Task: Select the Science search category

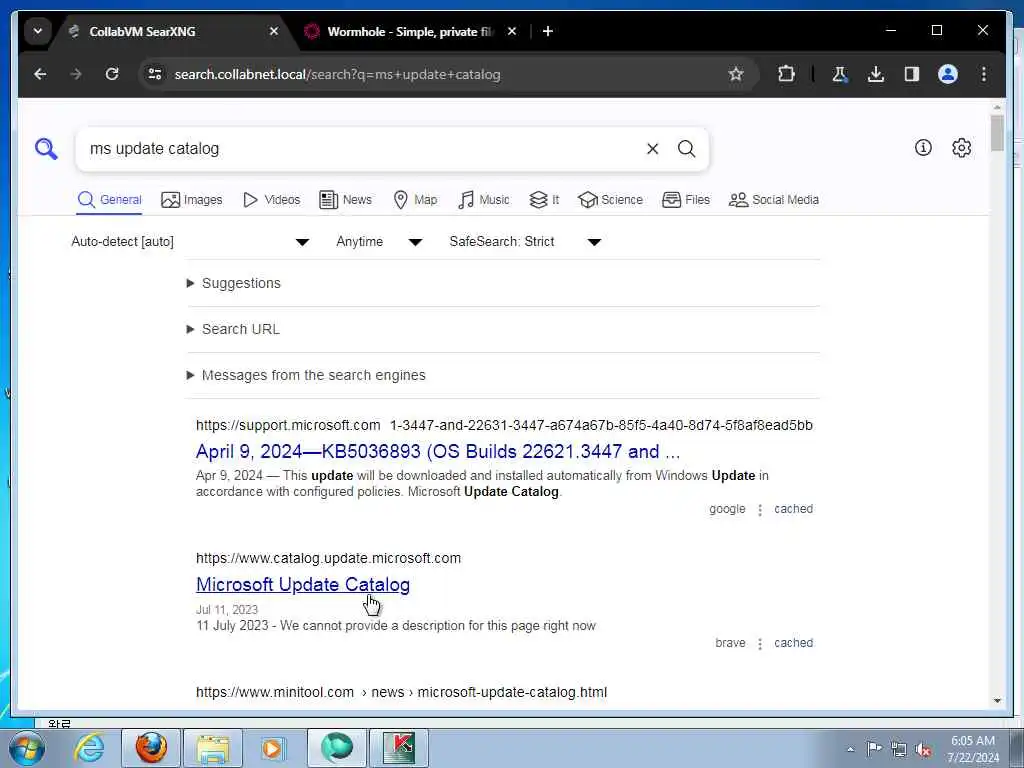Action: click(x=611, y=200)
